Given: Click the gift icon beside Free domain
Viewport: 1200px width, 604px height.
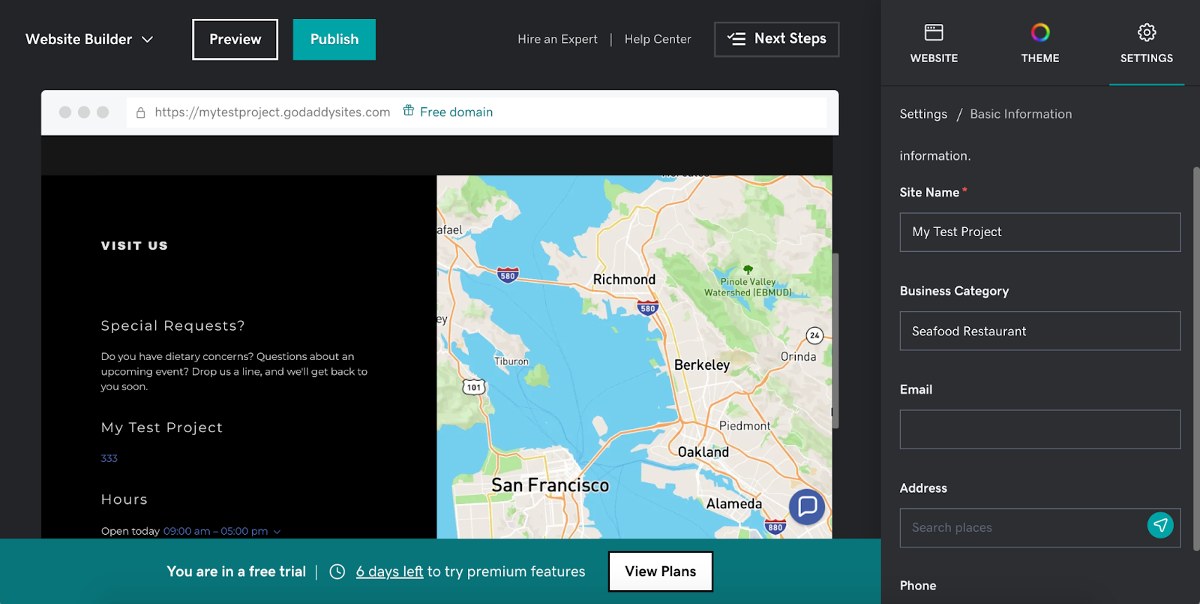Looking at the screenshot, I should [408, 112].
